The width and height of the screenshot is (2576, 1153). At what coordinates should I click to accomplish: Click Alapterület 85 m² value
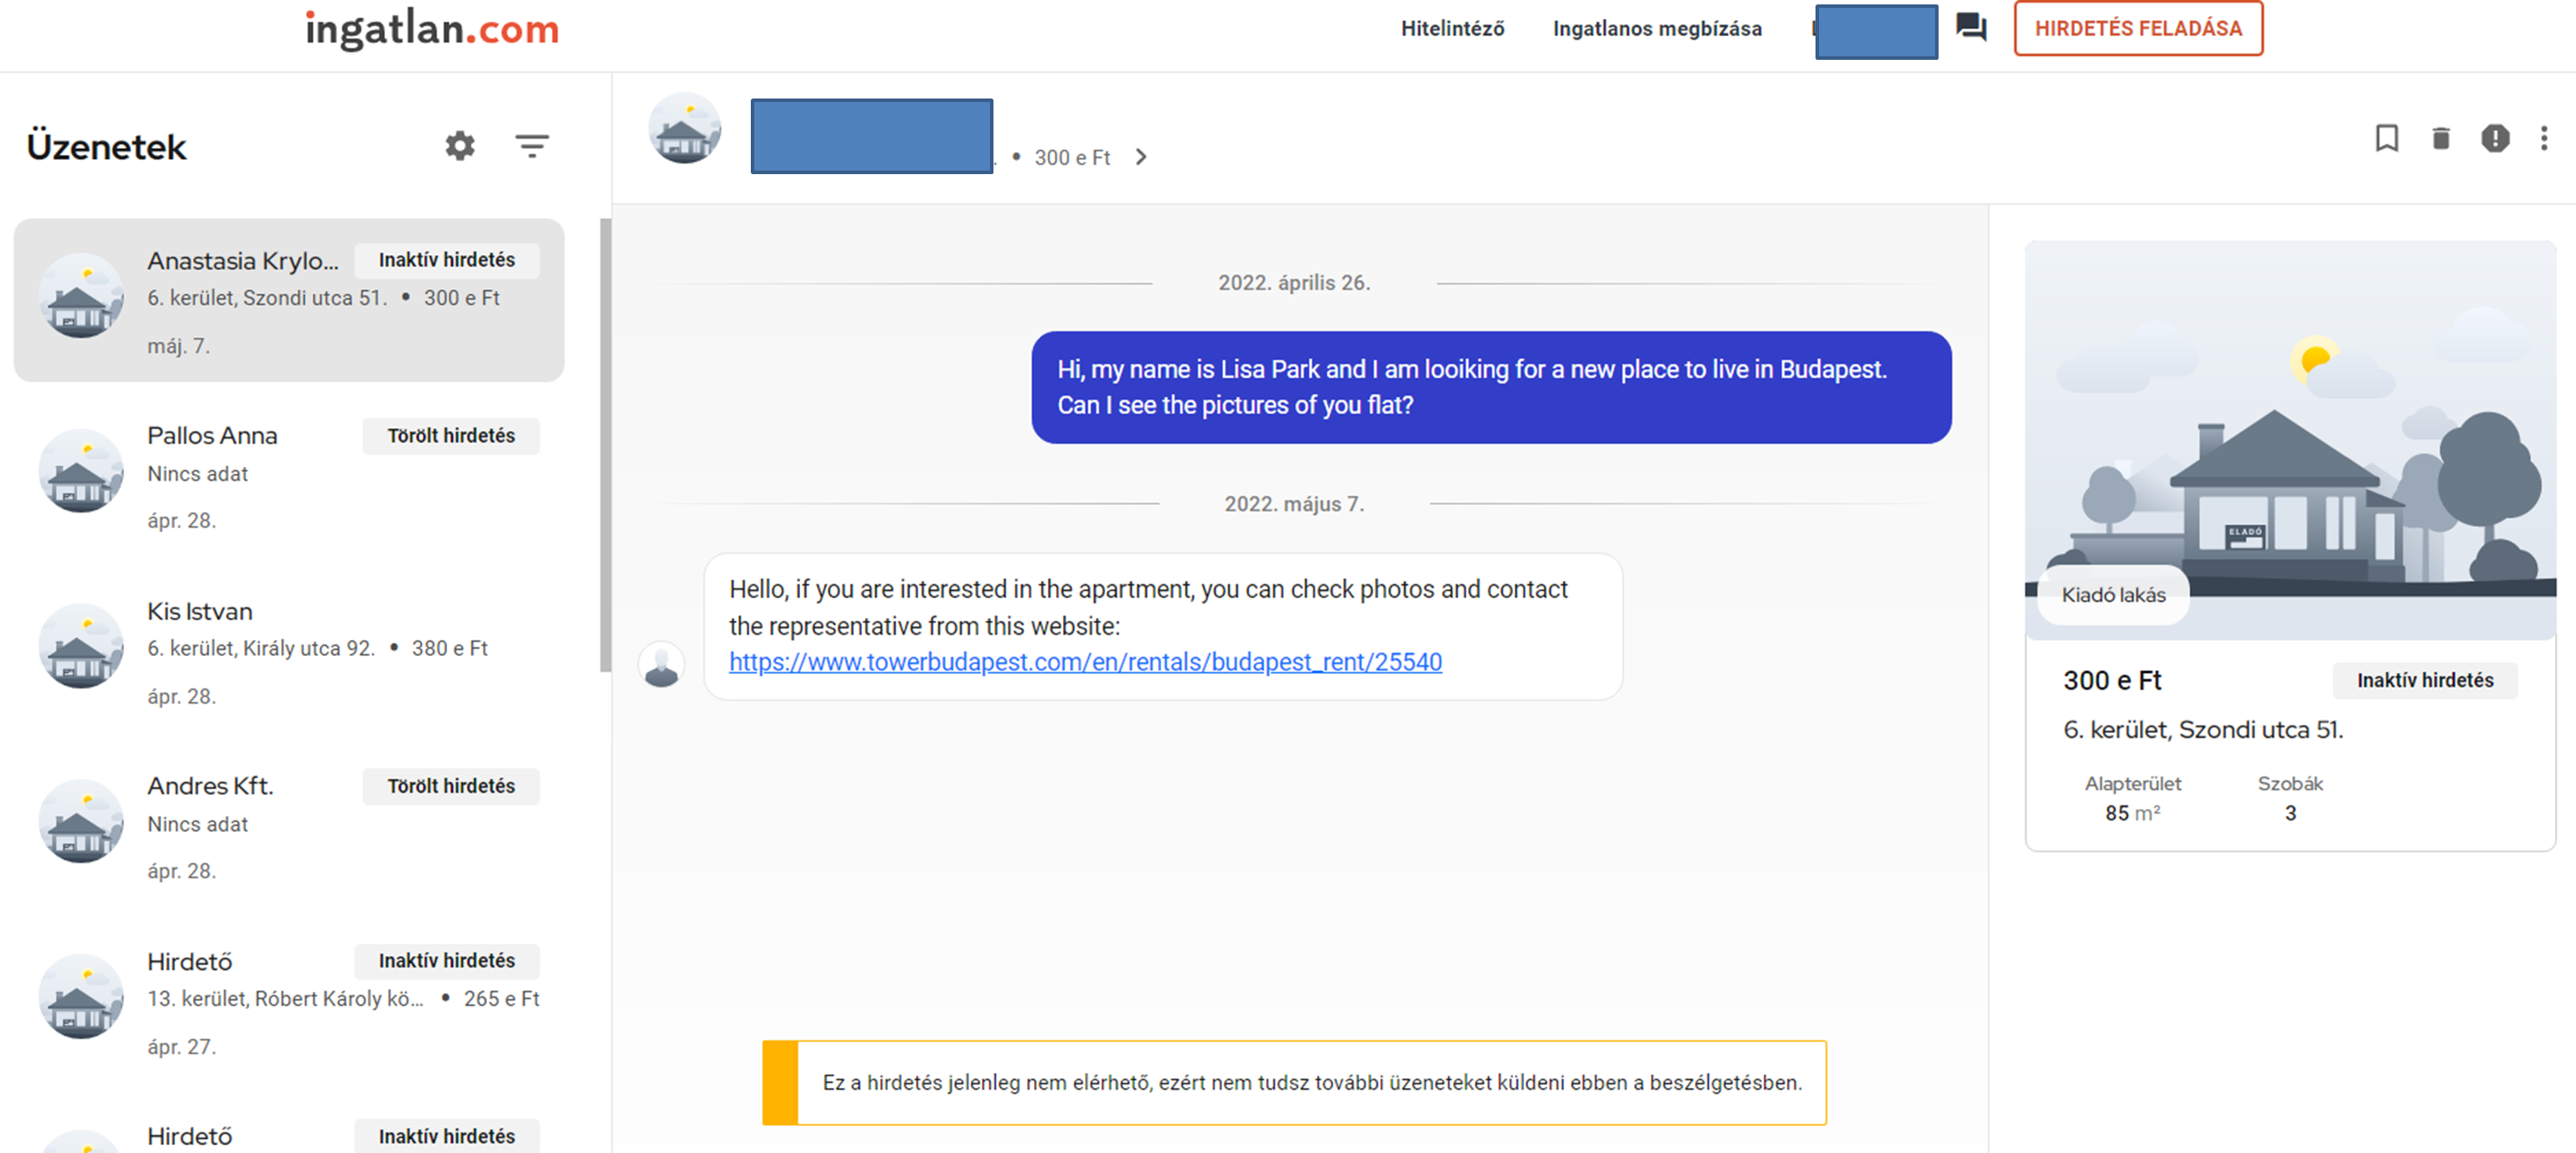pyautogui.click(x=2132, y=814)
